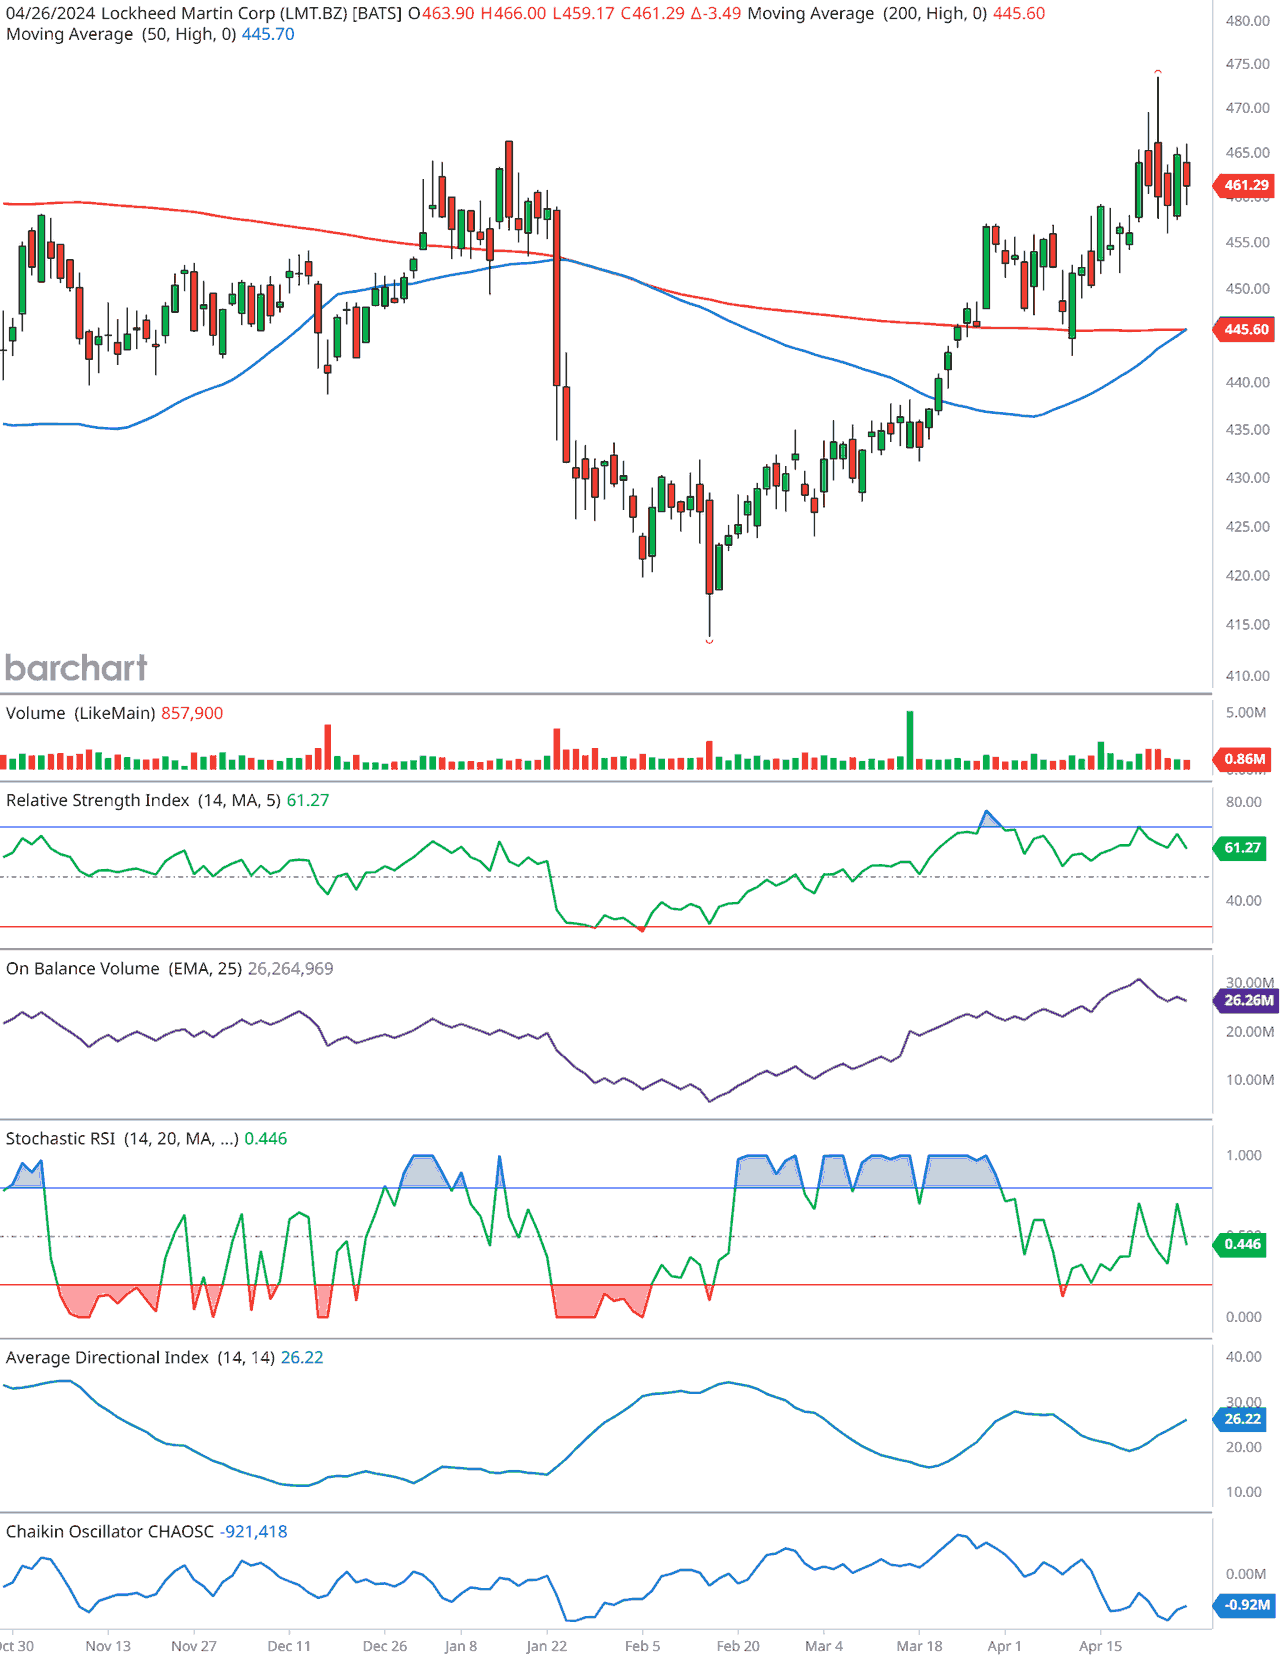Click the 410.00 price axis label
This screenshot has width=1280, height=1661.
coord(1247,676)
